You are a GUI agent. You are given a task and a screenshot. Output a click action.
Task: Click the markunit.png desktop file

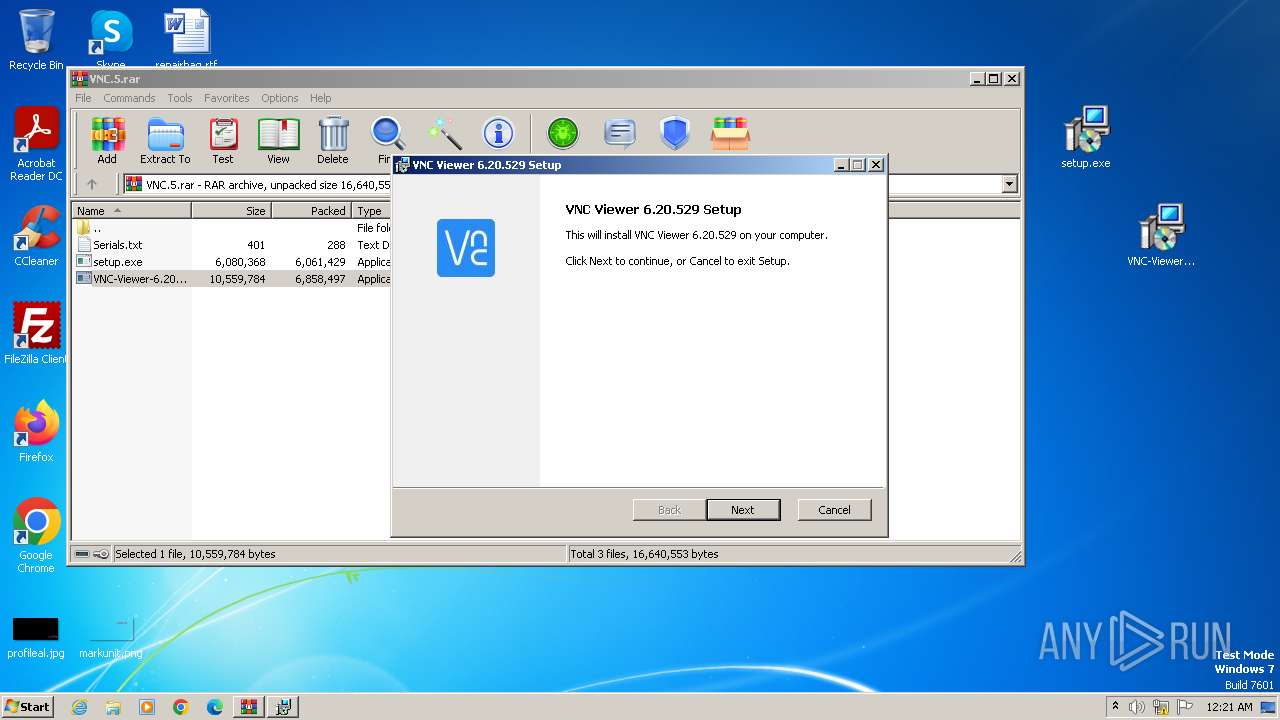[x=111, y=637]
